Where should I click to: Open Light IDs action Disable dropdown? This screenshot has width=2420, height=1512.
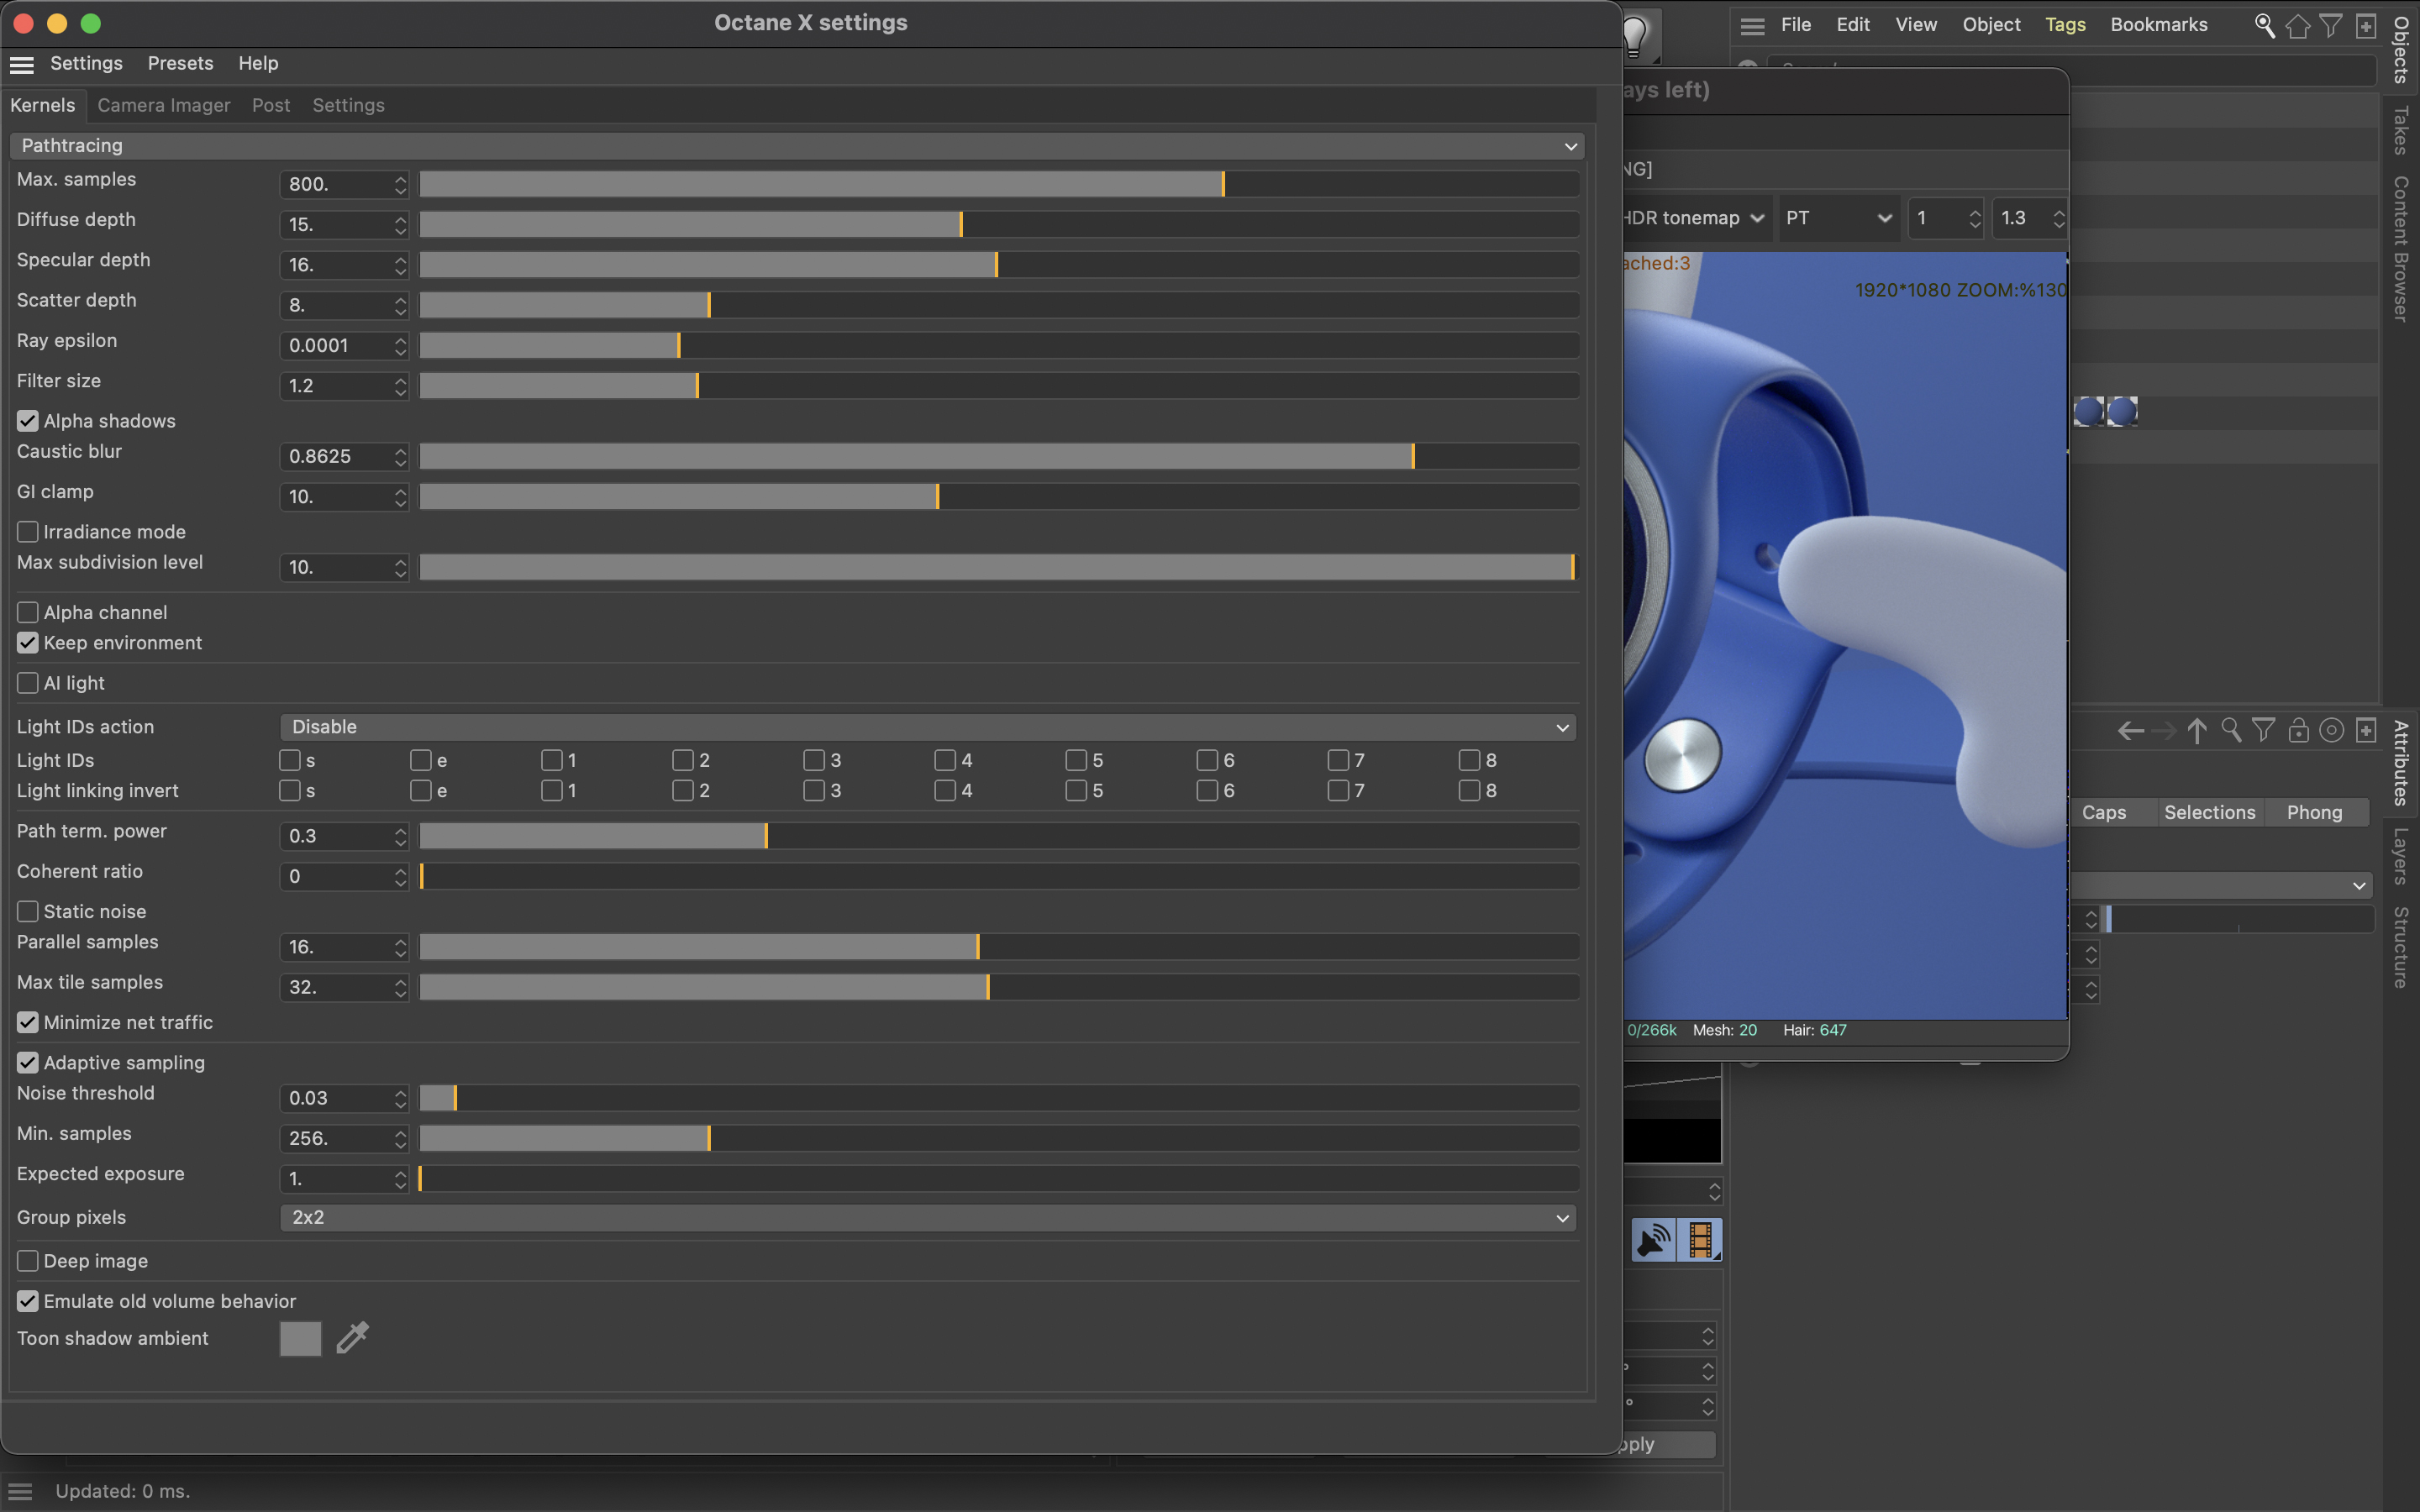pyautogui.click(x=928, y=727)
